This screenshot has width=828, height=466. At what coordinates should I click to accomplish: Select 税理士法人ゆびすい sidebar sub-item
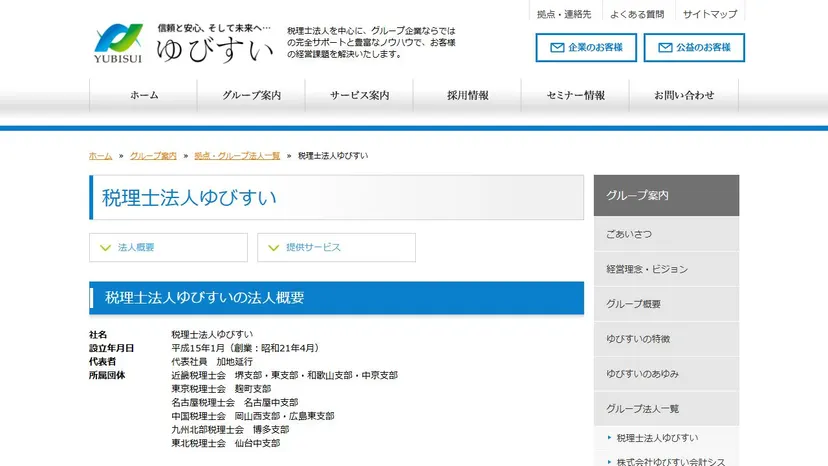(x=657, y=438)
